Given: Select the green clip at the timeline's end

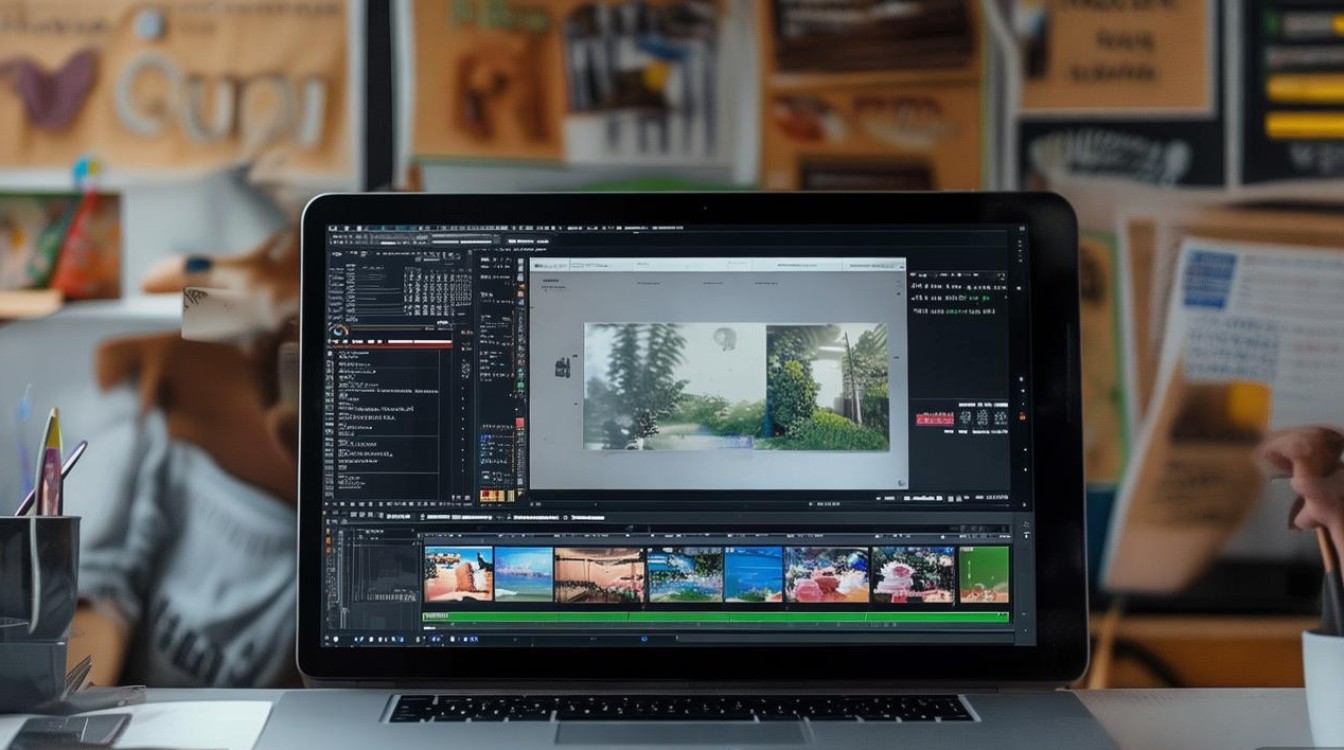Looking at the screenshot, I should [x=984, y=574].
